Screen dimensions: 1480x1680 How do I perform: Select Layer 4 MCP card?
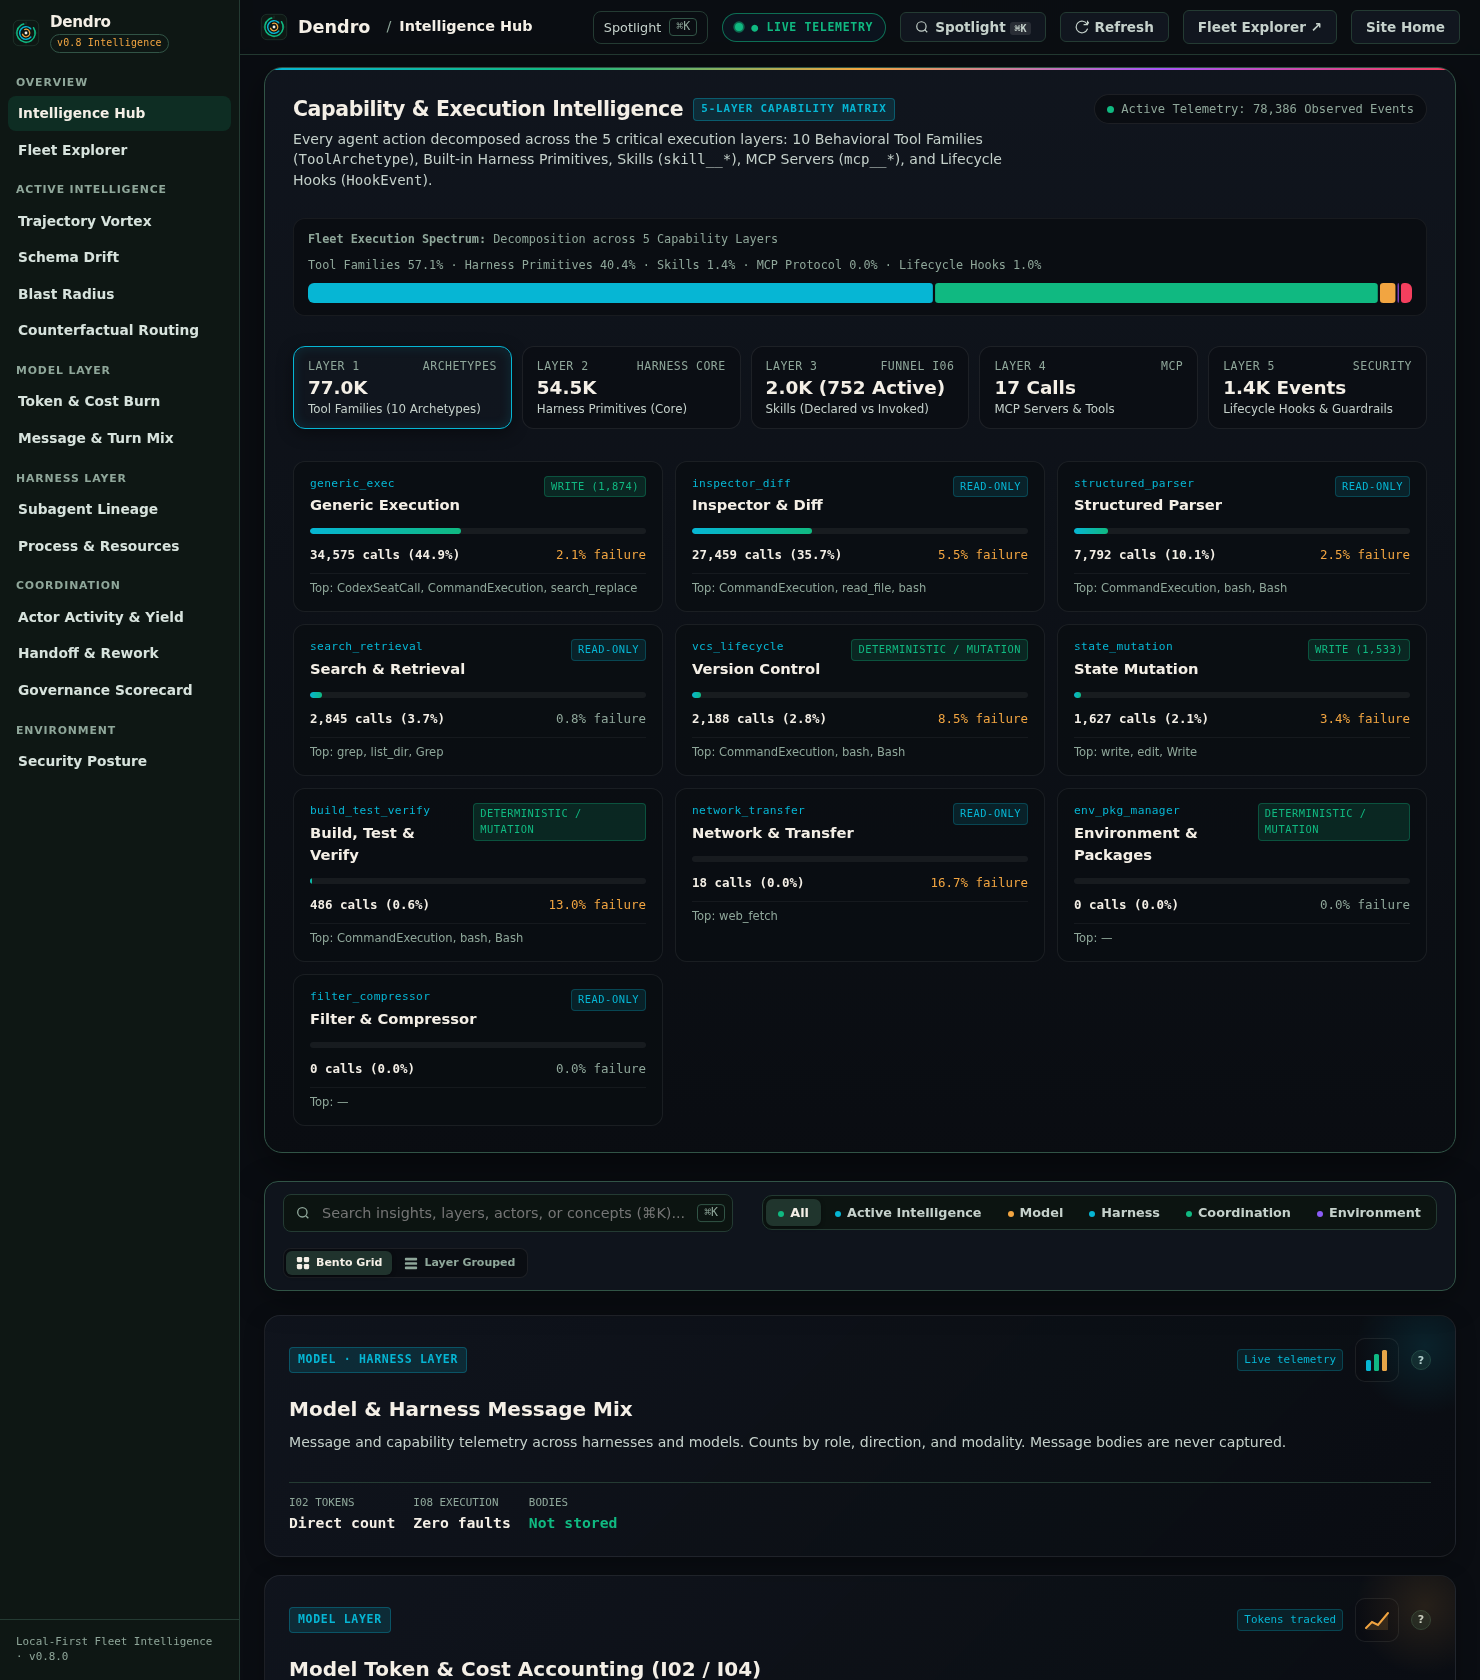tap(1088, 387)
